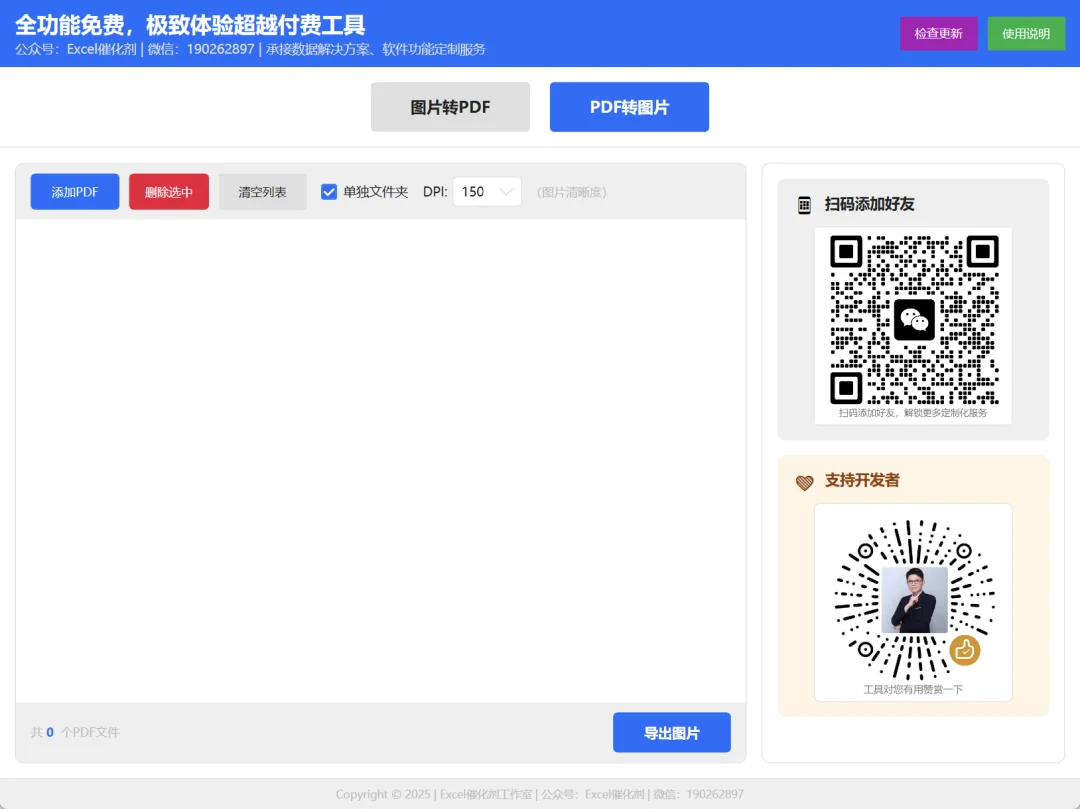Toggle the 单独文件夹 checkbox
Screen dimensions: 1080x809
(x=329, y=192)
